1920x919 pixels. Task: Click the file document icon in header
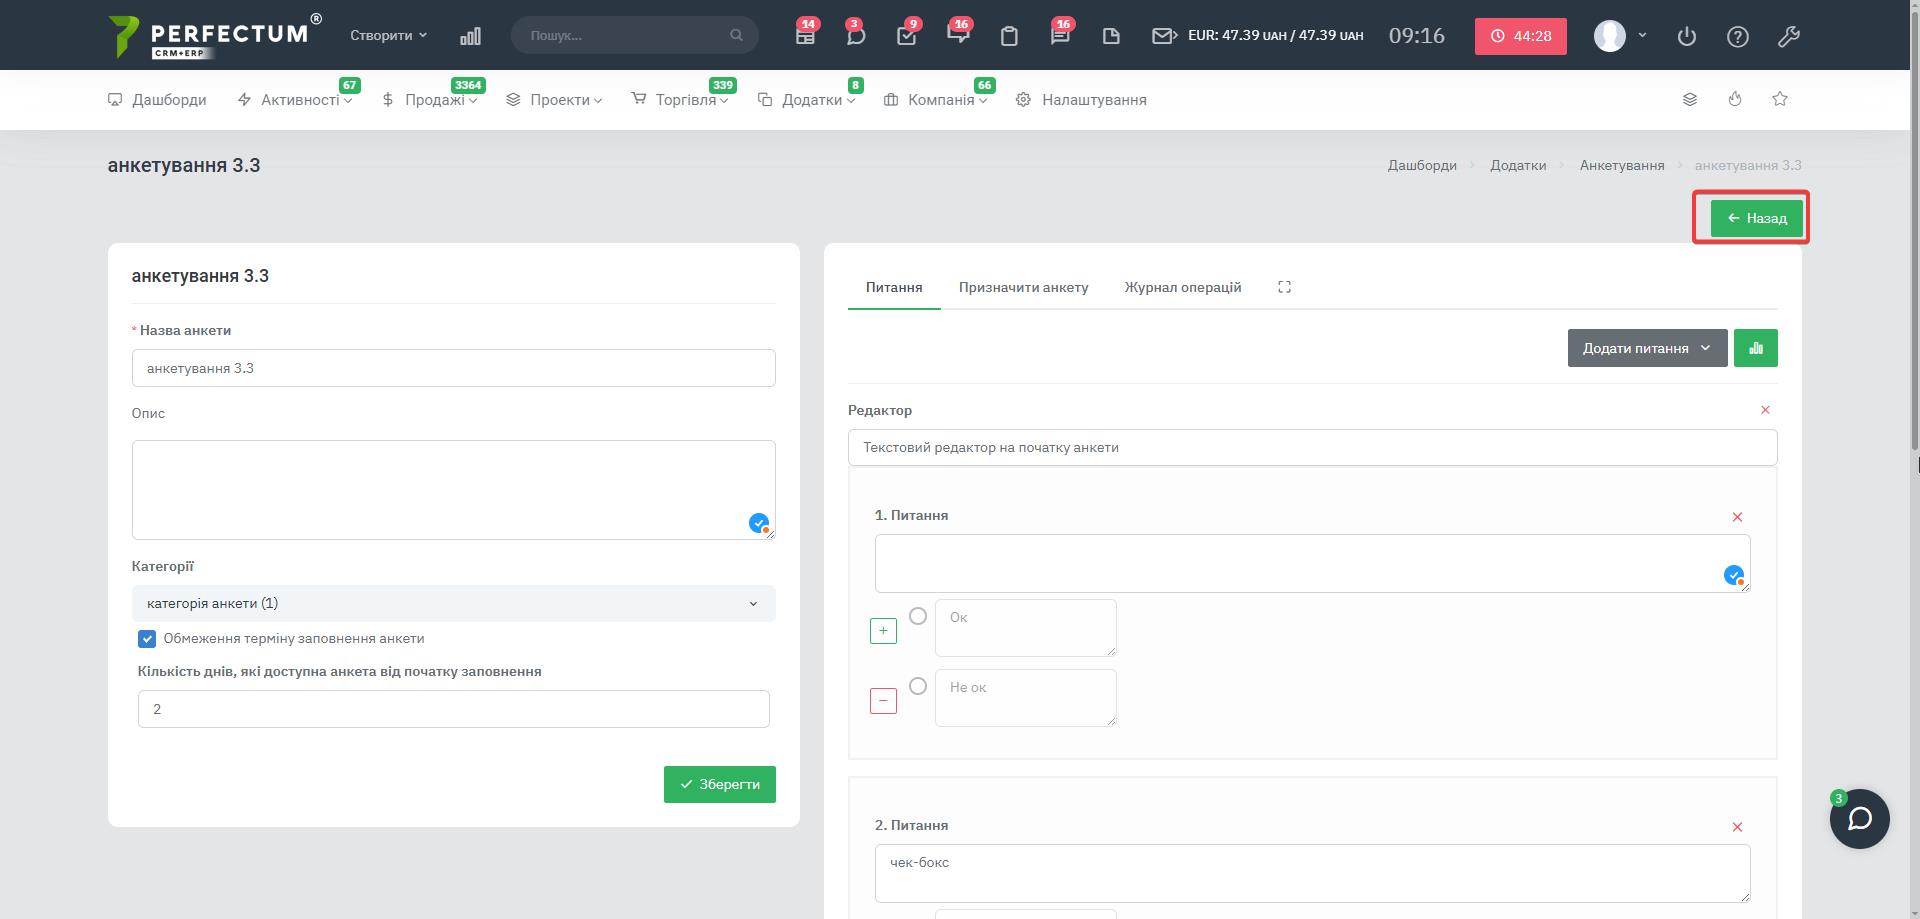(x=1111, y=36)
